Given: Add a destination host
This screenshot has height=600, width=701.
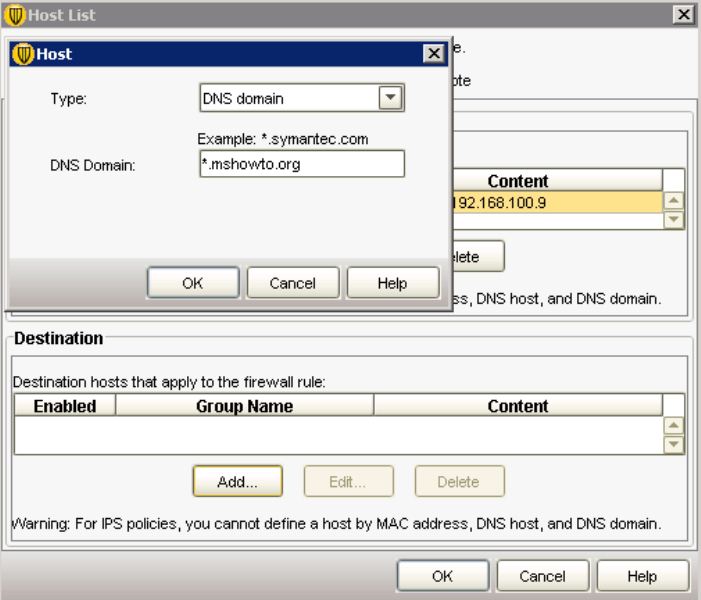Looking at the screenshot, I should [238, 481].
